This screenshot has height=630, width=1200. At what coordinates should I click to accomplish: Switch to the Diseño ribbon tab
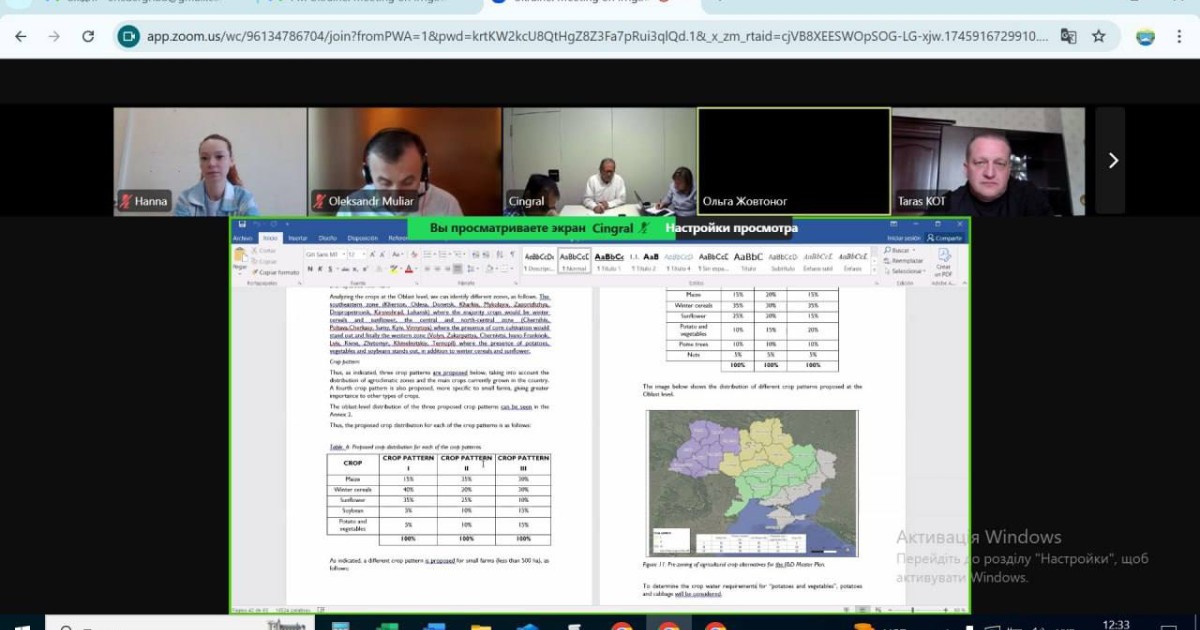tap(327, 238)
